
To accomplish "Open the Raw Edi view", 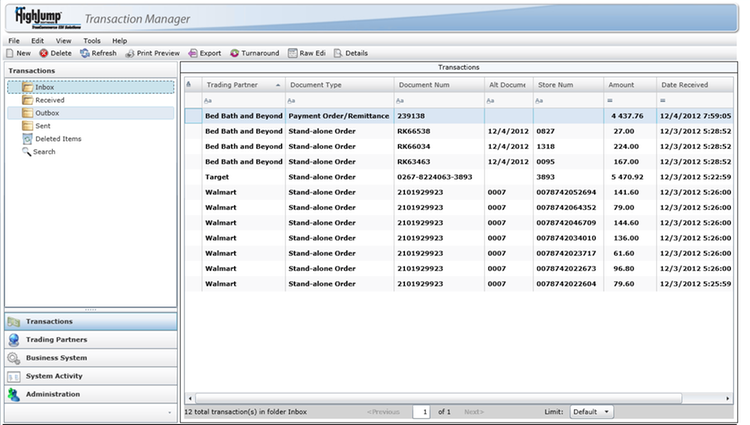I will (307, 53).
